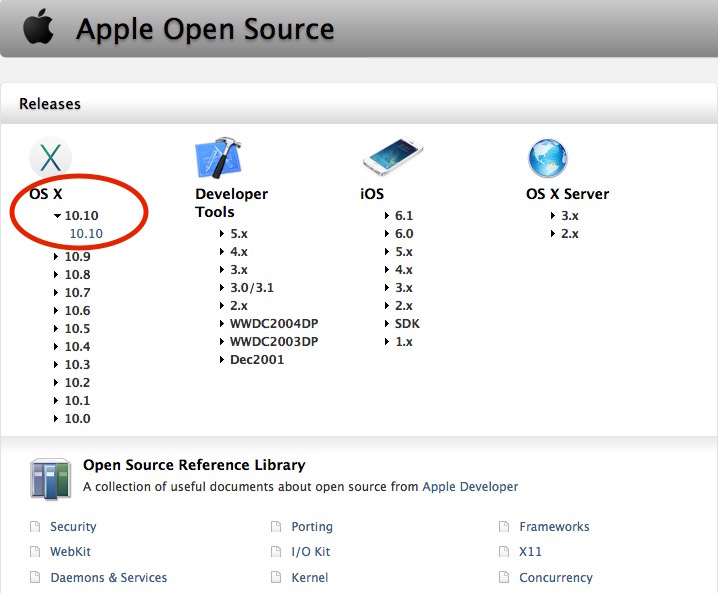Image resolution: width=718 pixels, height=593 pixels.
Task: Click the Xcode Developer Tools icon
Action: (x=218, y=158)
